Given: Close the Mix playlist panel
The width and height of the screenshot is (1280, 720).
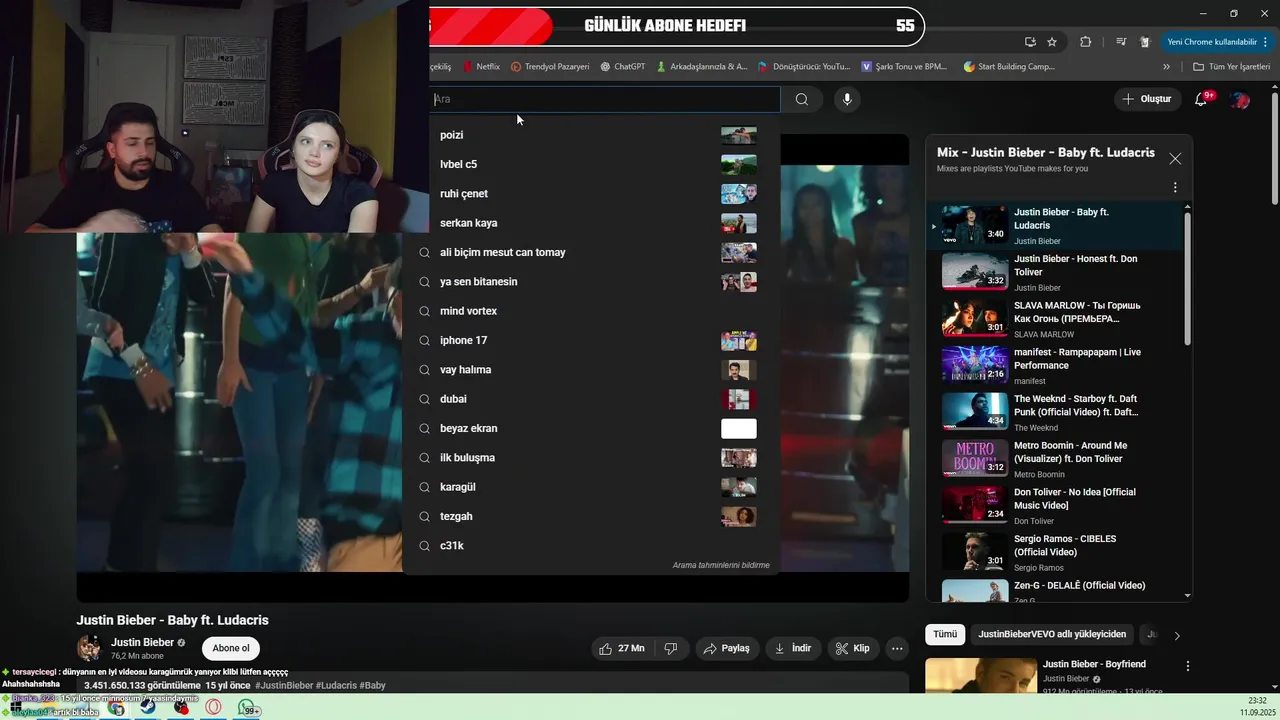Looking at the screenshot, I should coord(1175,158).
